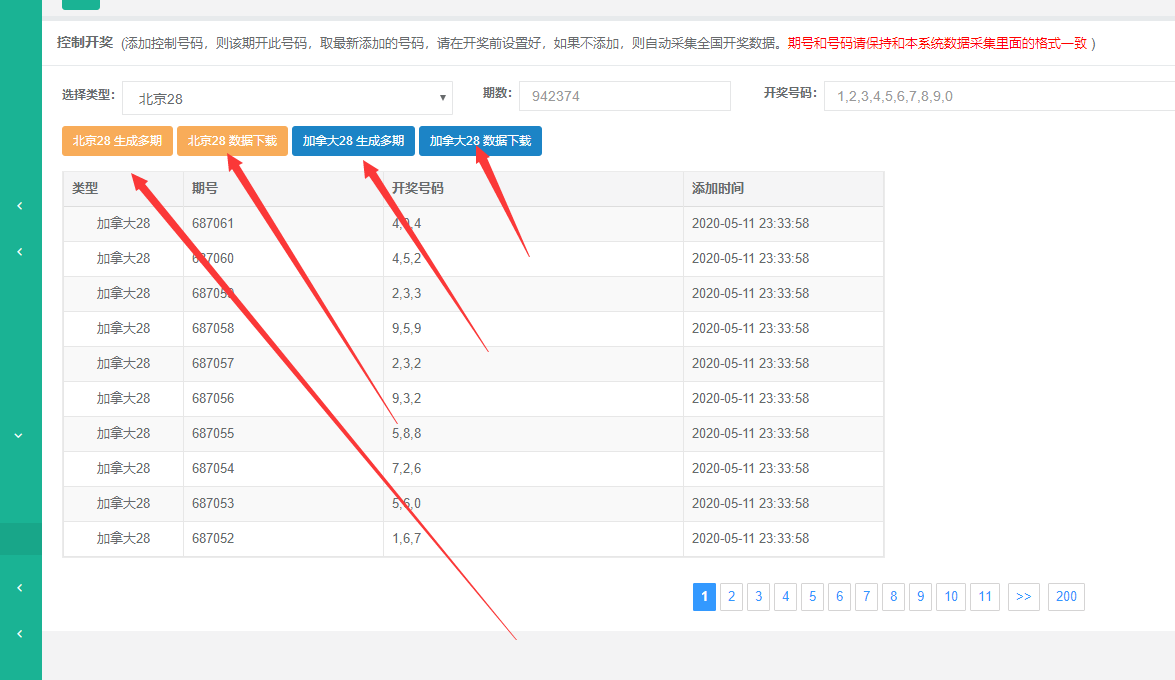This screenshot has width=1175, height=680.
Task: Collapse the sidebar item with down chevron
Action: 19,436
